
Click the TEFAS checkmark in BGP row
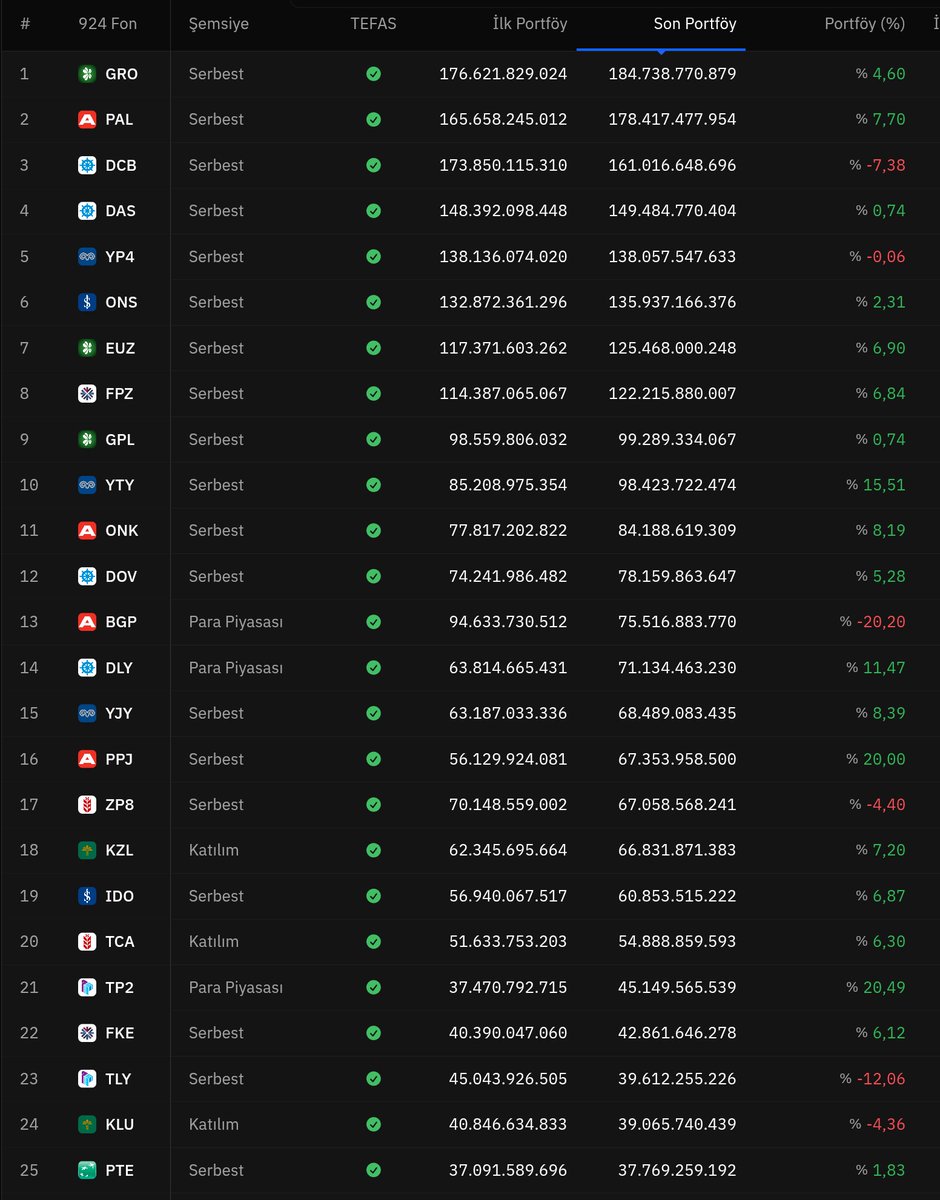coord(373,621)
